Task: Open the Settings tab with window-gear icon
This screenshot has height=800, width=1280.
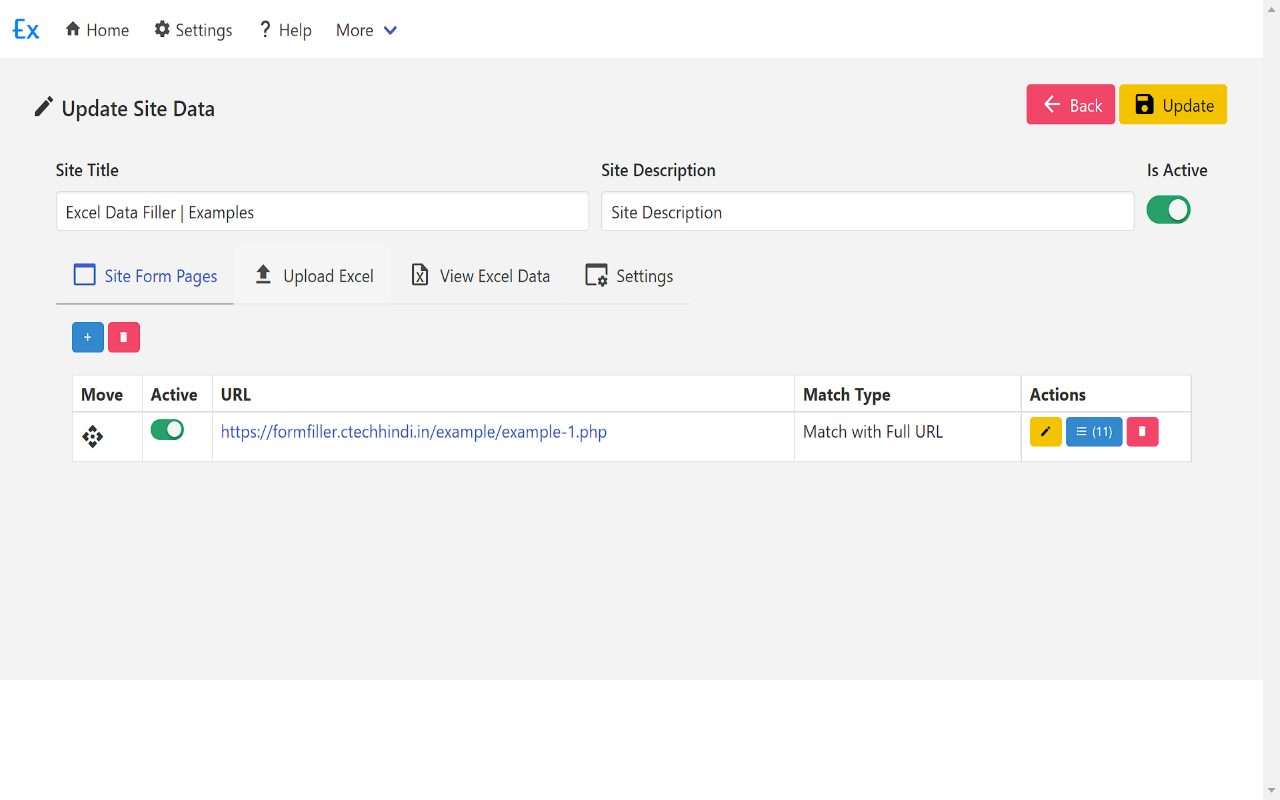Action: (629, 276)
